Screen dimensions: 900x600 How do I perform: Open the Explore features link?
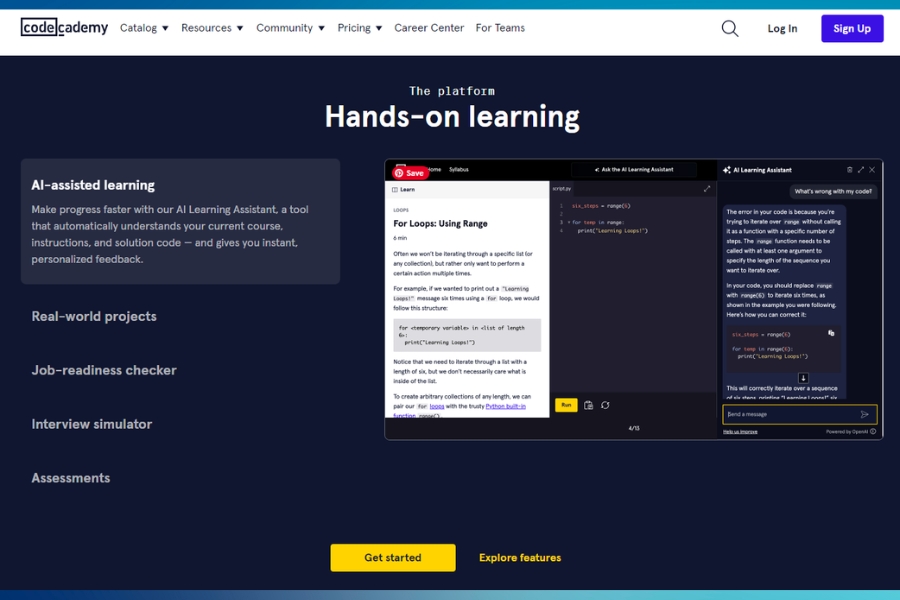click(x=520, y=558)
